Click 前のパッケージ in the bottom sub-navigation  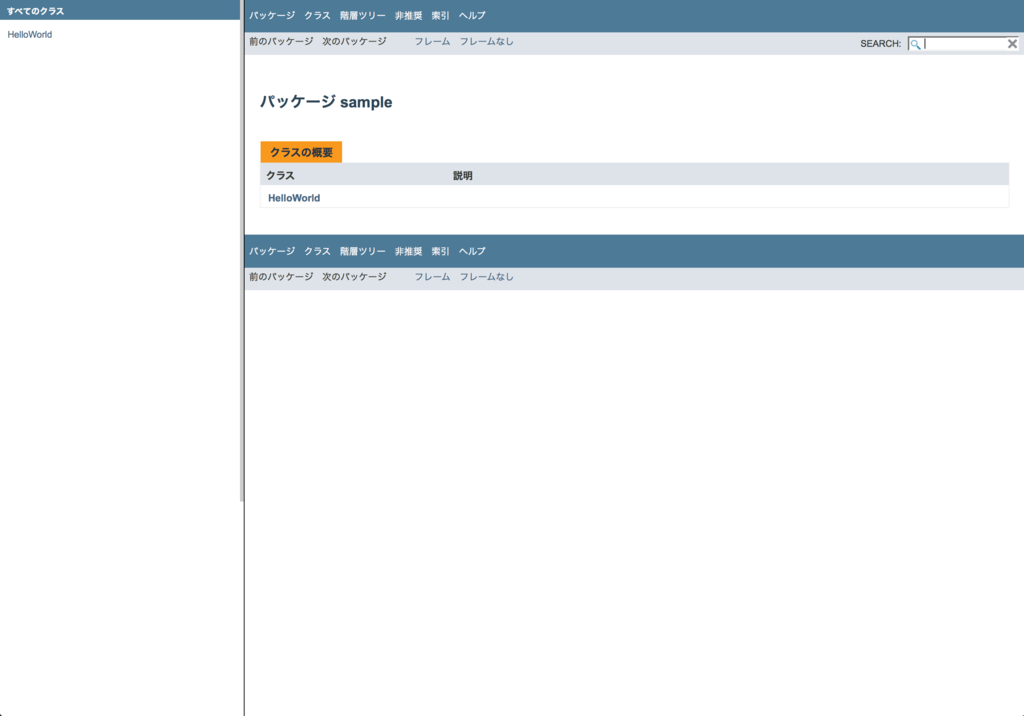click(x=281, y=277)
